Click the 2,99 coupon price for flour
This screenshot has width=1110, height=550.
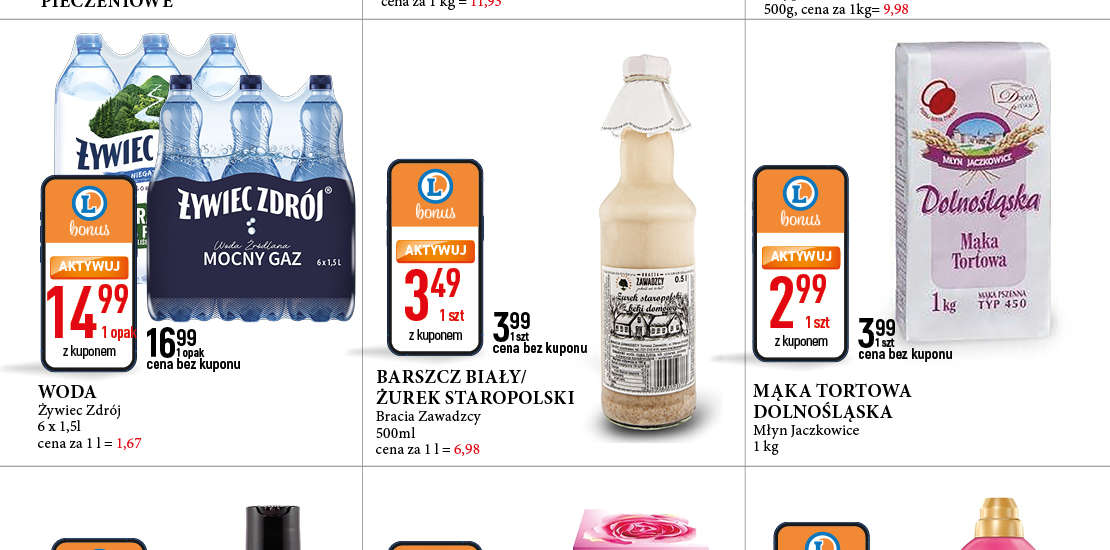tap(798, 299)
